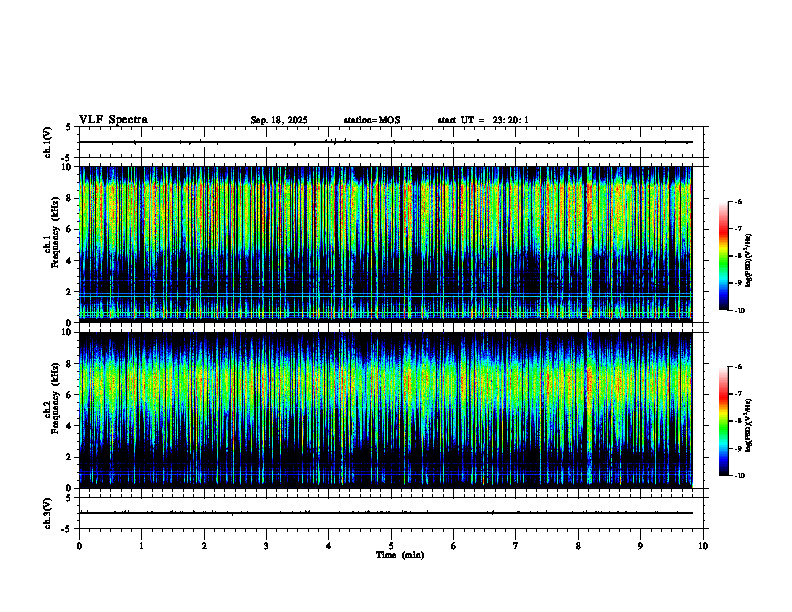Click time-axis tick label '8'

578,546
